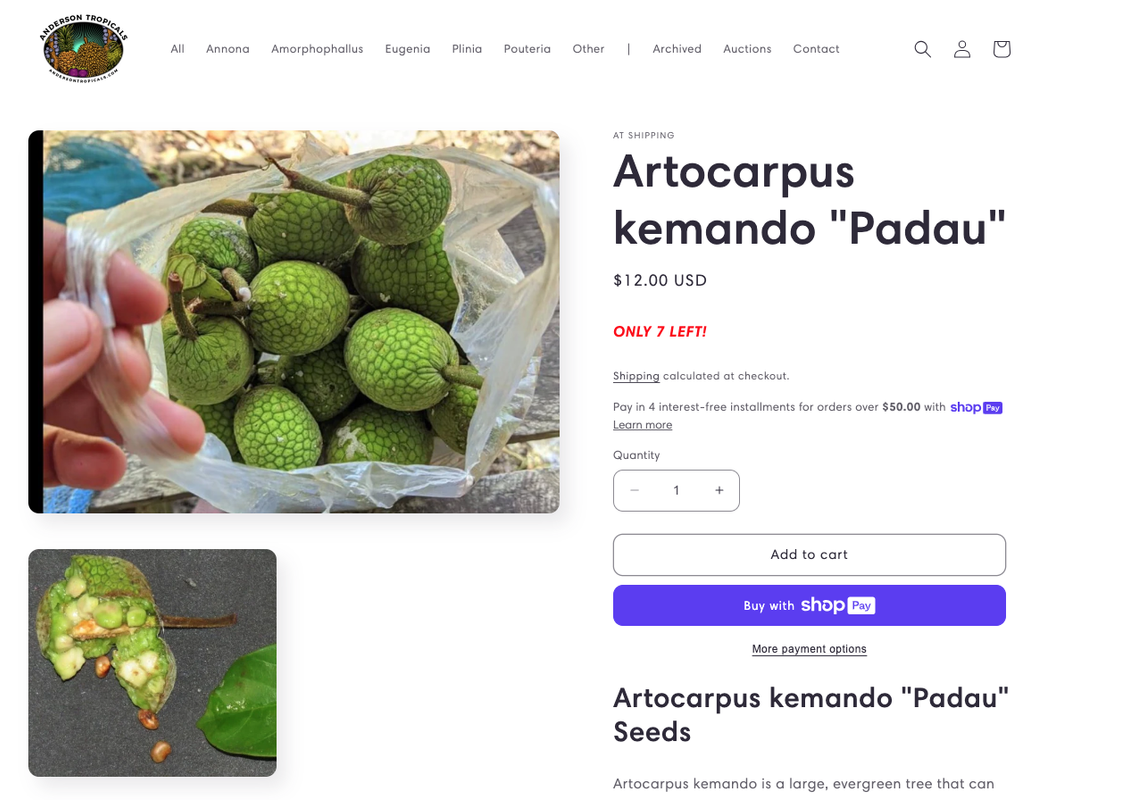Open the Amorphophallus menu item
This screenshot has width=1146, height=800.
tap(317, 49)
